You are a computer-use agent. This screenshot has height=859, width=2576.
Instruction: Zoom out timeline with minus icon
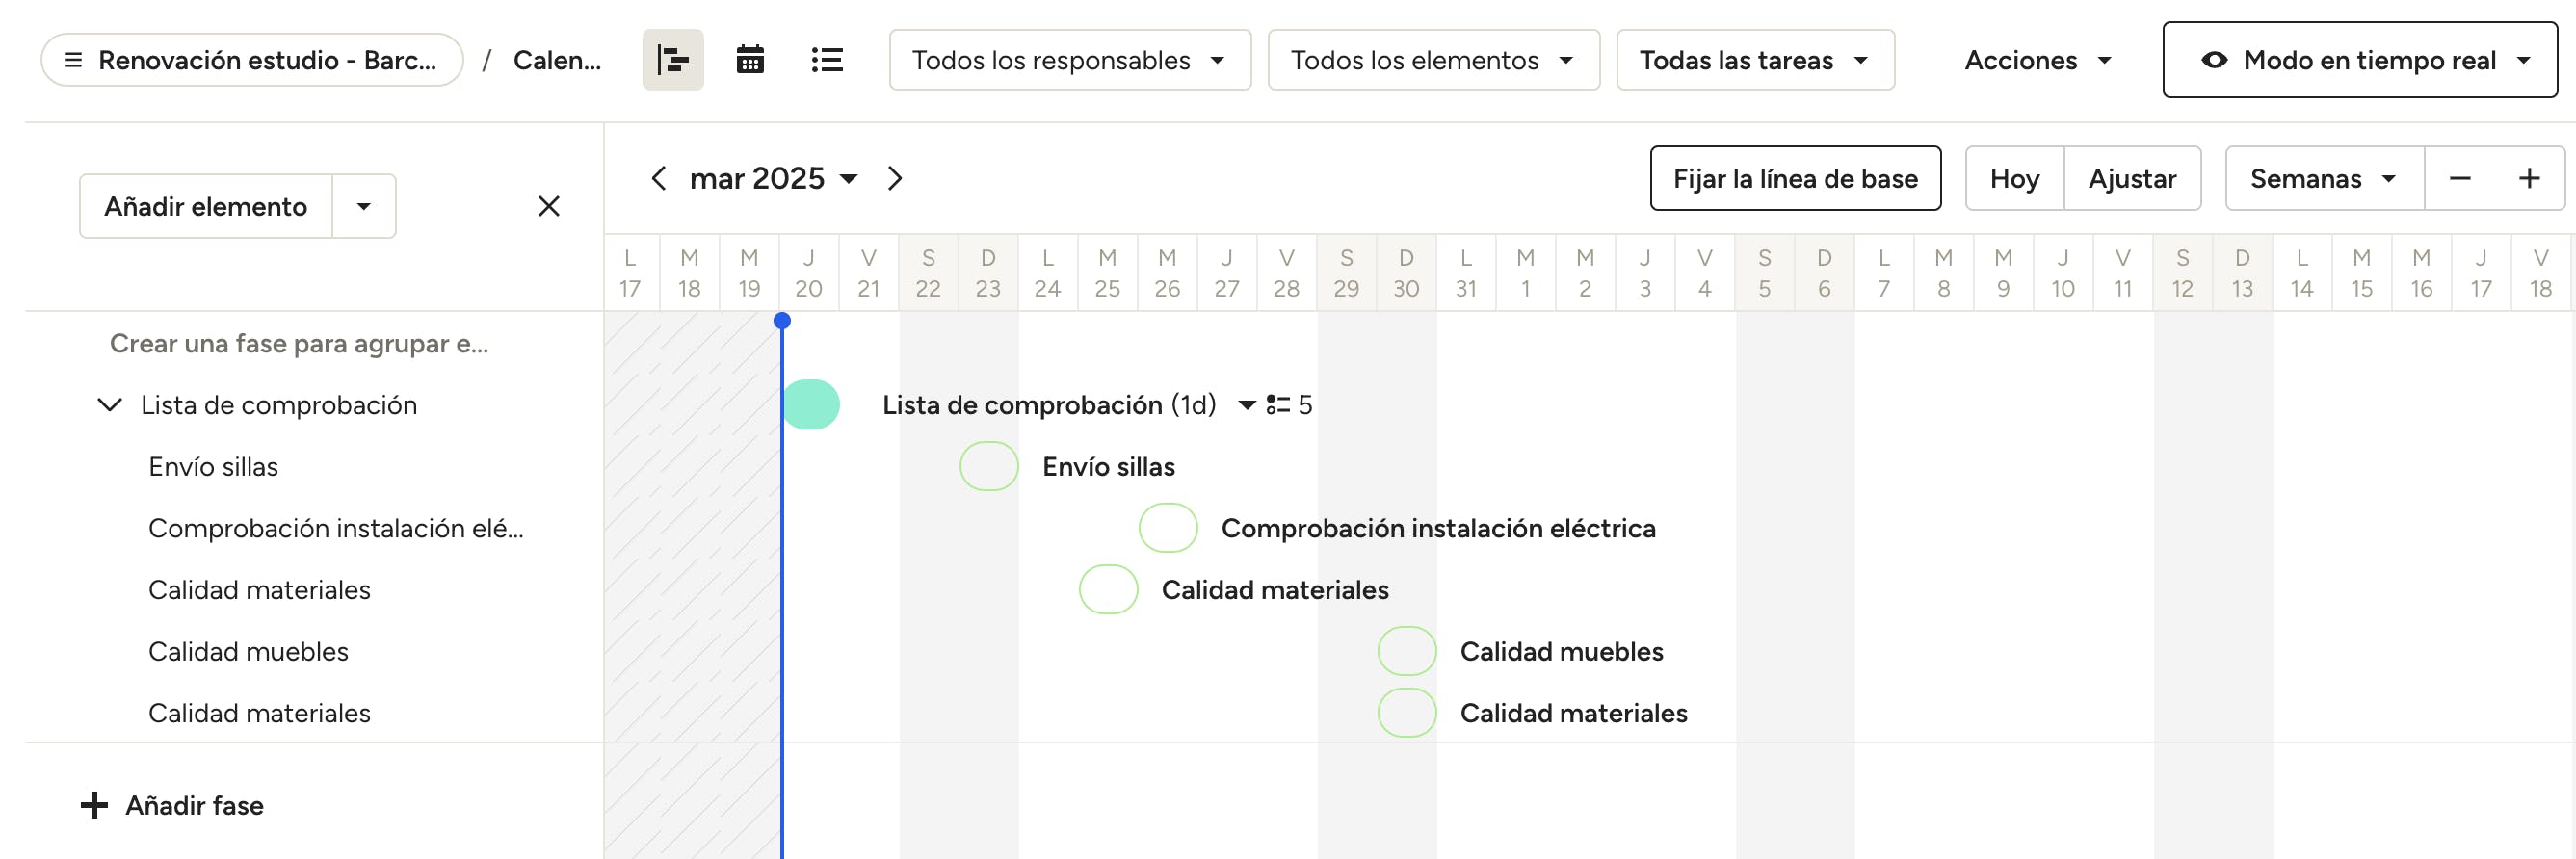pyautogui.click(x=2460, y=179)
